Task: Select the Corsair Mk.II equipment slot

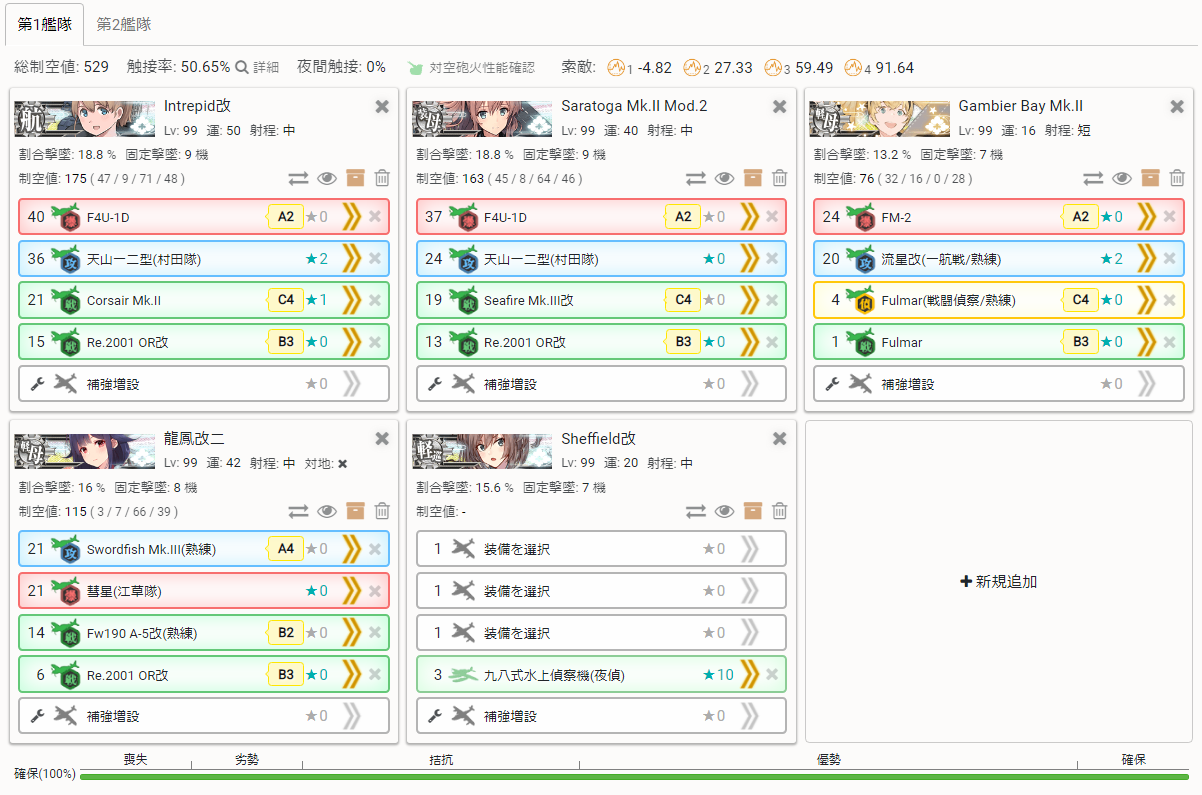Action: pyautogui.click(x=204, y=300)
